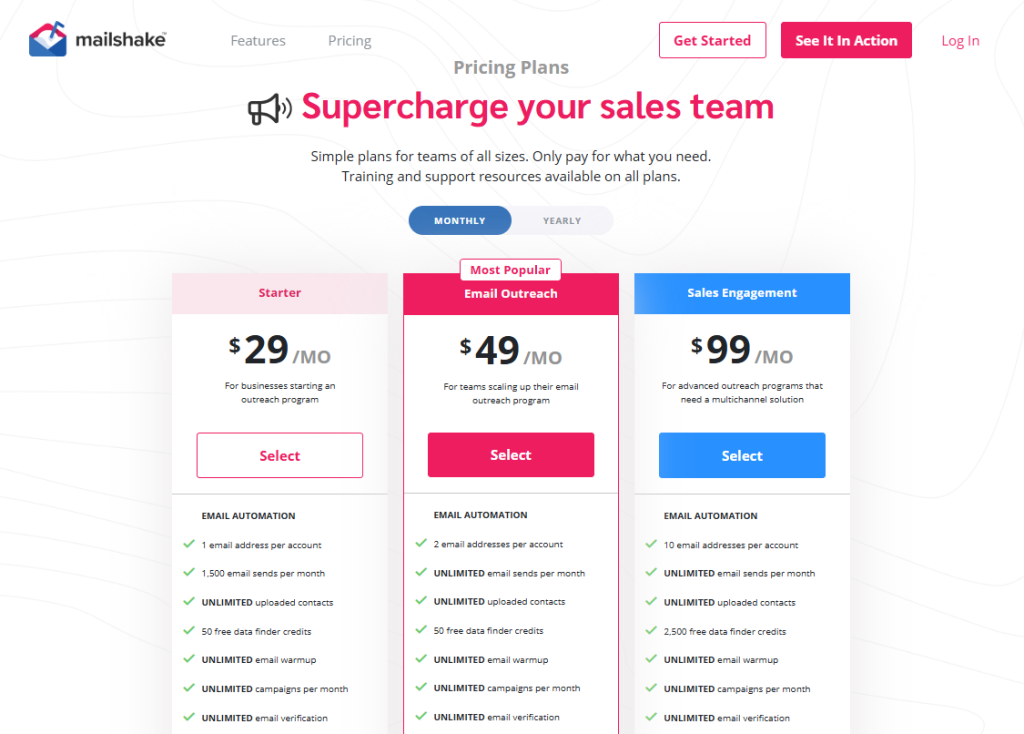Click the checkmark beside 10 email addresses per account
The width and height of the screenshot is (1024, 734).
(652, 545)
